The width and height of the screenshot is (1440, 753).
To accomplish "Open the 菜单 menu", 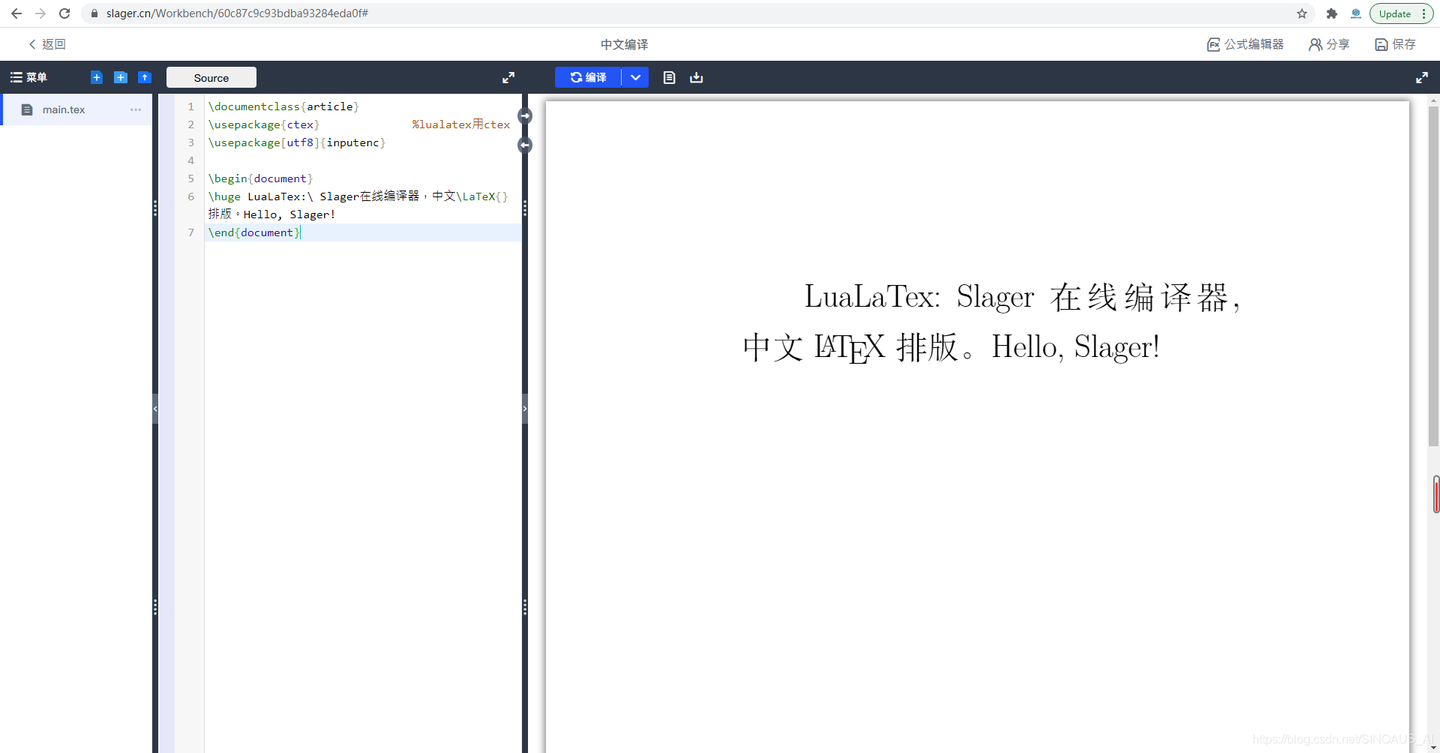I will point(30,77).
